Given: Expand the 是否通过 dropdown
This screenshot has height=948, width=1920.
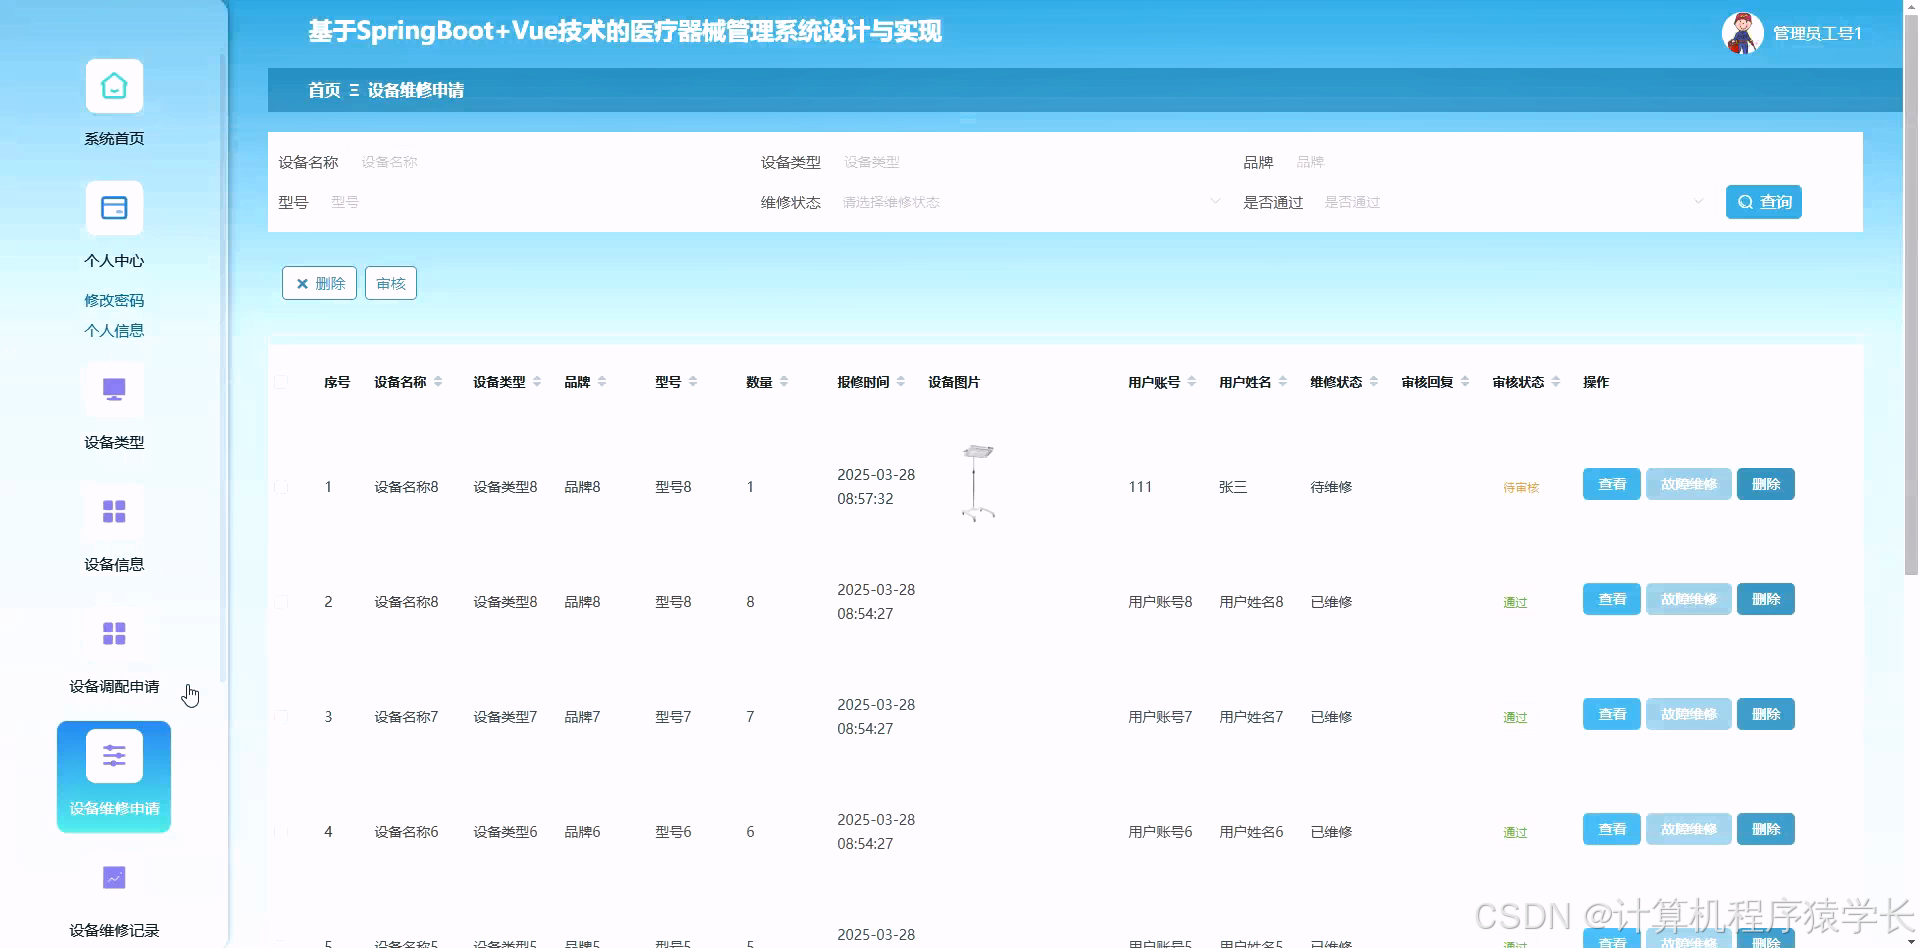Looking at the screenshot, I should coord(1510,201).
